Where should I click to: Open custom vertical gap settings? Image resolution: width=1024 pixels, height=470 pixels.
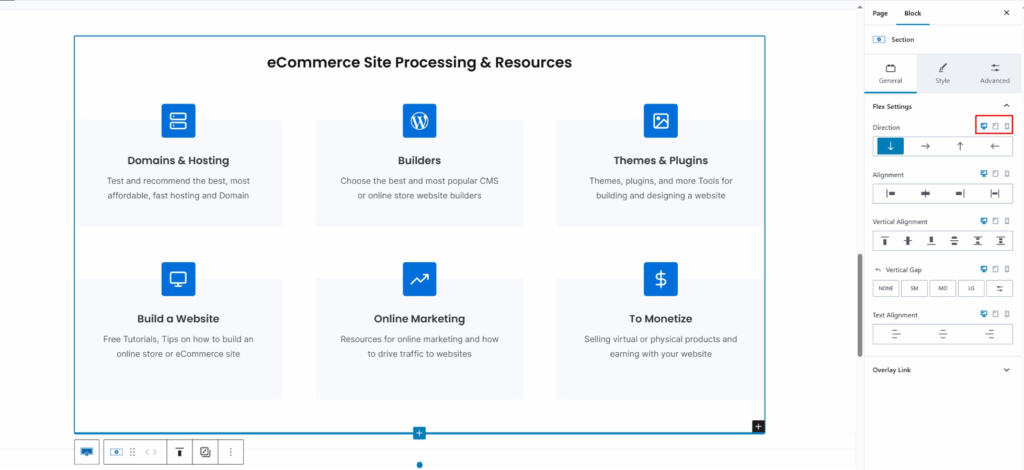tap(999, 288)
